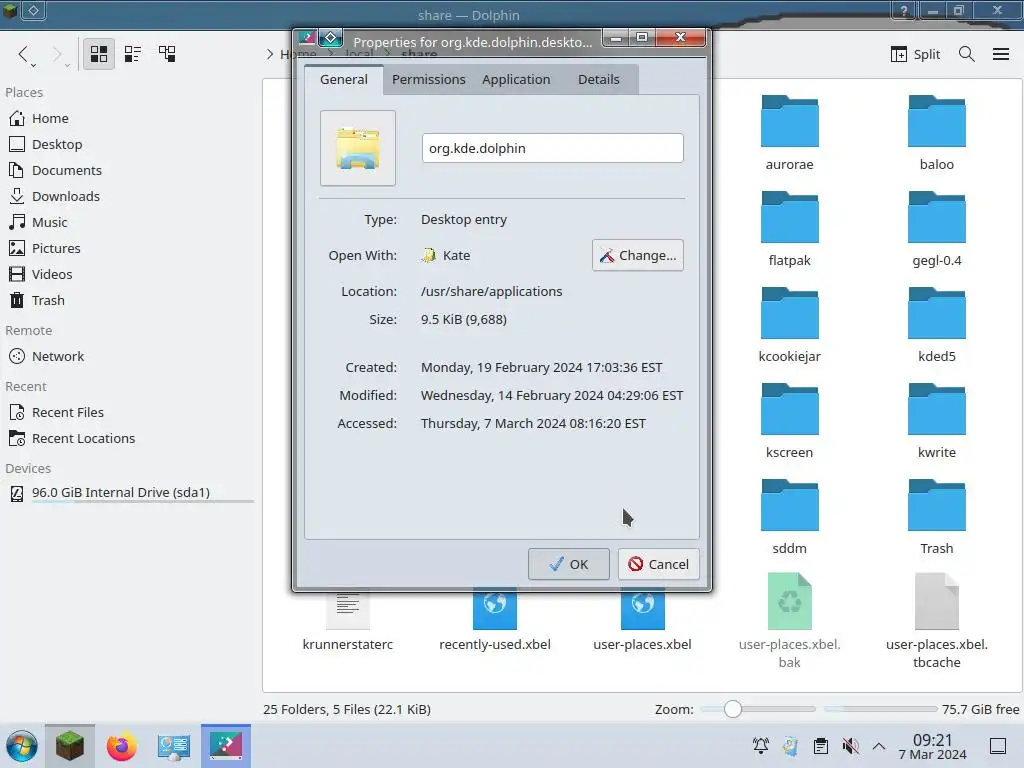Adjust the Zoom slider handle
Screen dimensions: 1024x768
tap(733, 709)
